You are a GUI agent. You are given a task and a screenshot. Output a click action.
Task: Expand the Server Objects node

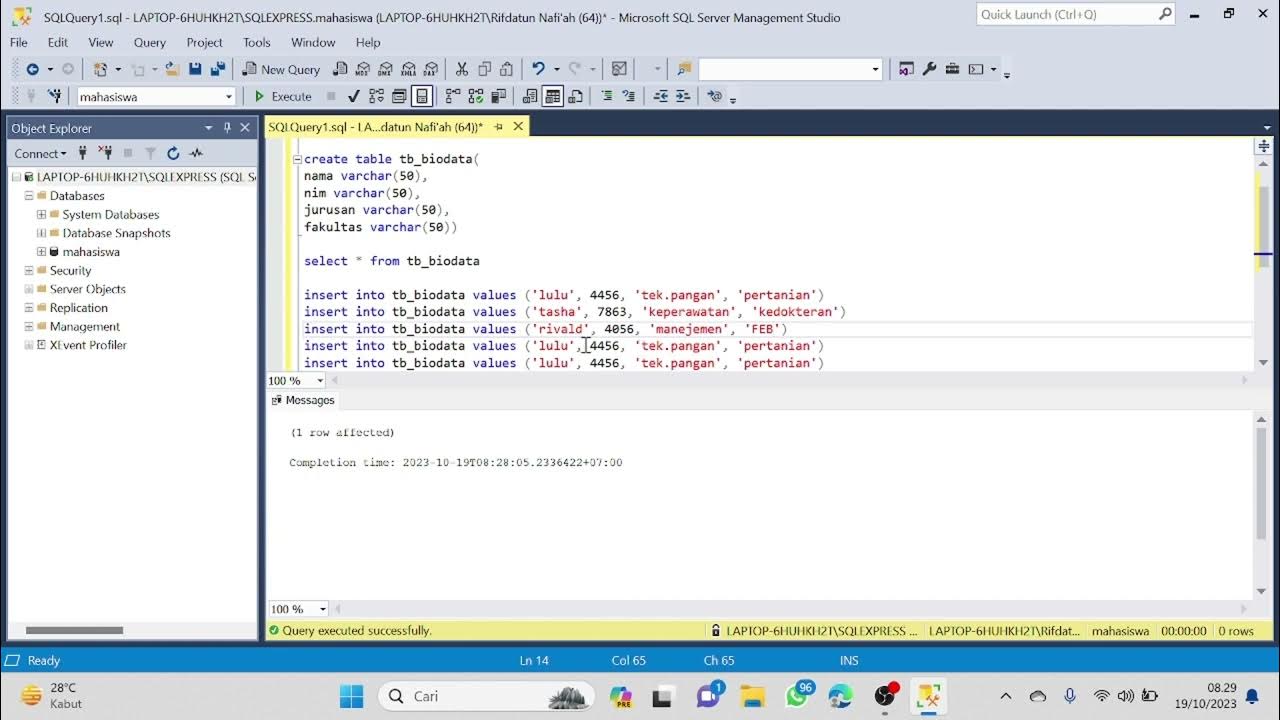pyautogui.click(x=29, y=289)
